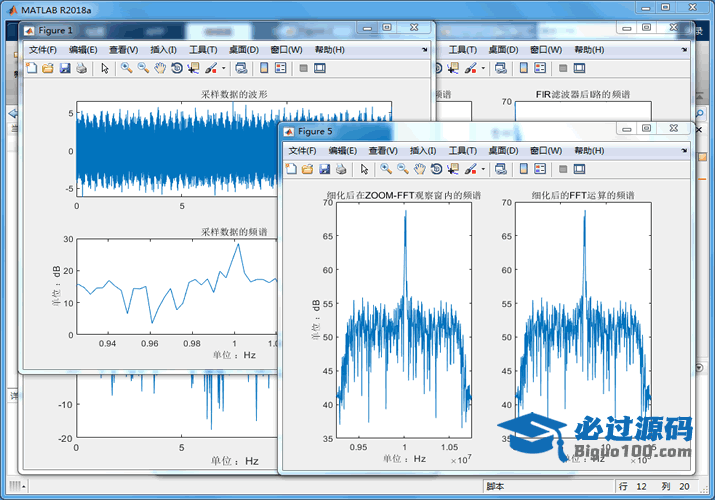This screenshot has height=500, width=715.
Task: Toggle Zoom Out tool in Figure 1
Action: pos(144,68)
